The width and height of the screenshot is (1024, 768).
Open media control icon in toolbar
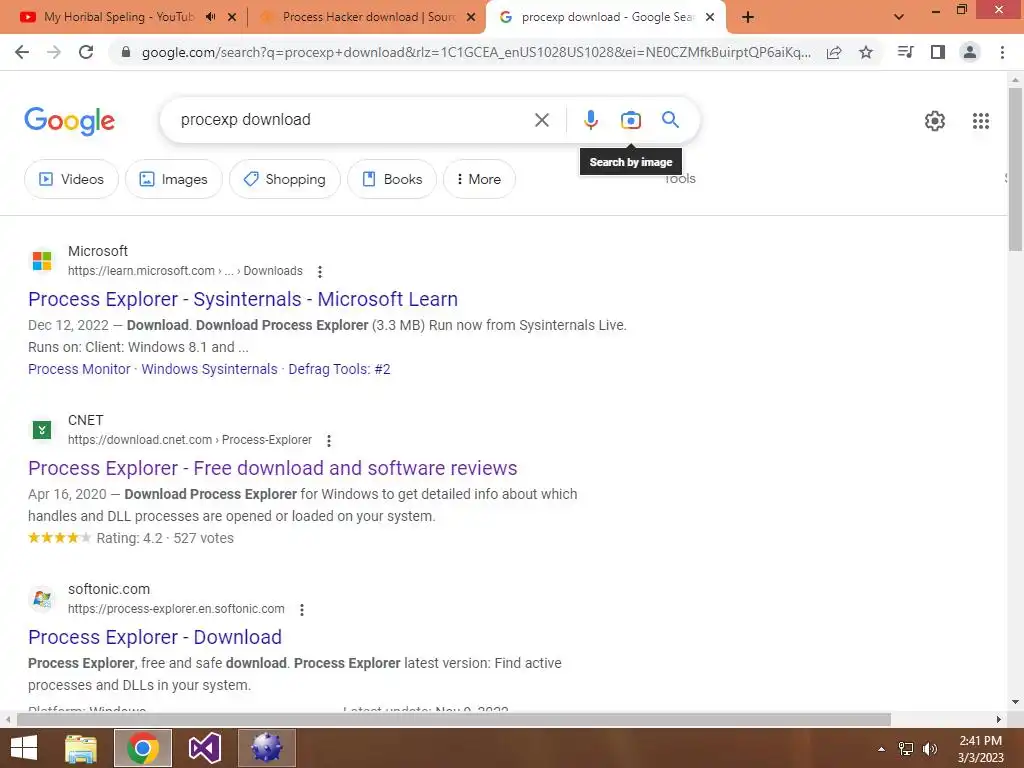pos(905,52)
